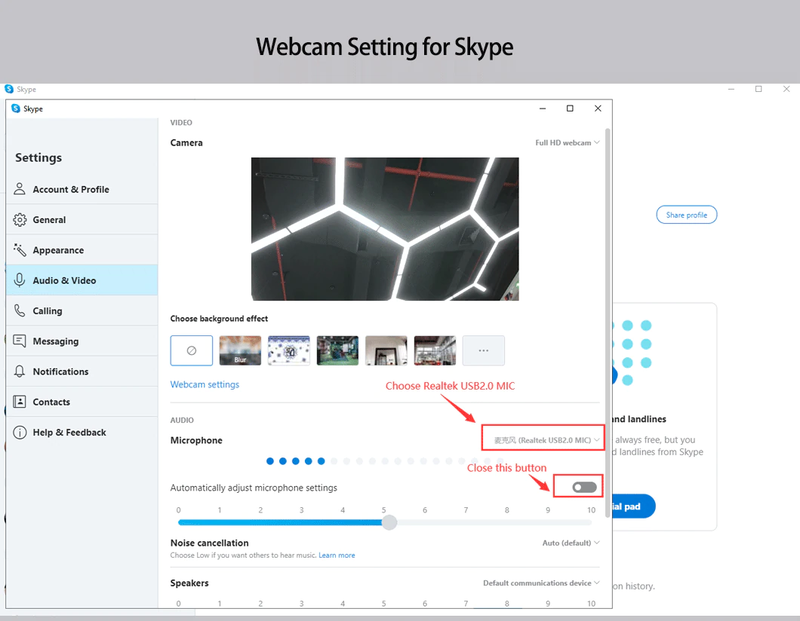Toggle automatically adjust microphone settings switch

[x=584, y=487]
